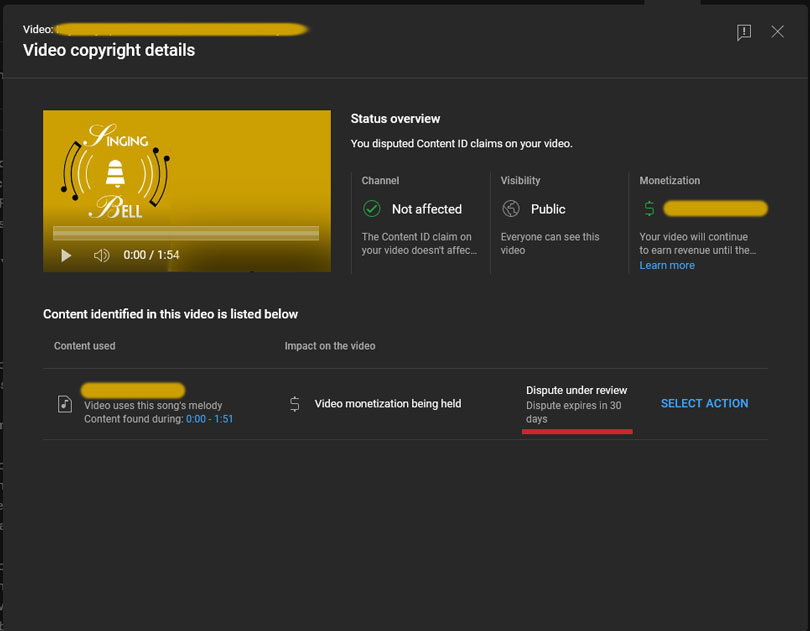The width and height of the screenshot is (810, 631).
Task: Click the 0:00 / 1:54 time display
Action: [151, 255]
